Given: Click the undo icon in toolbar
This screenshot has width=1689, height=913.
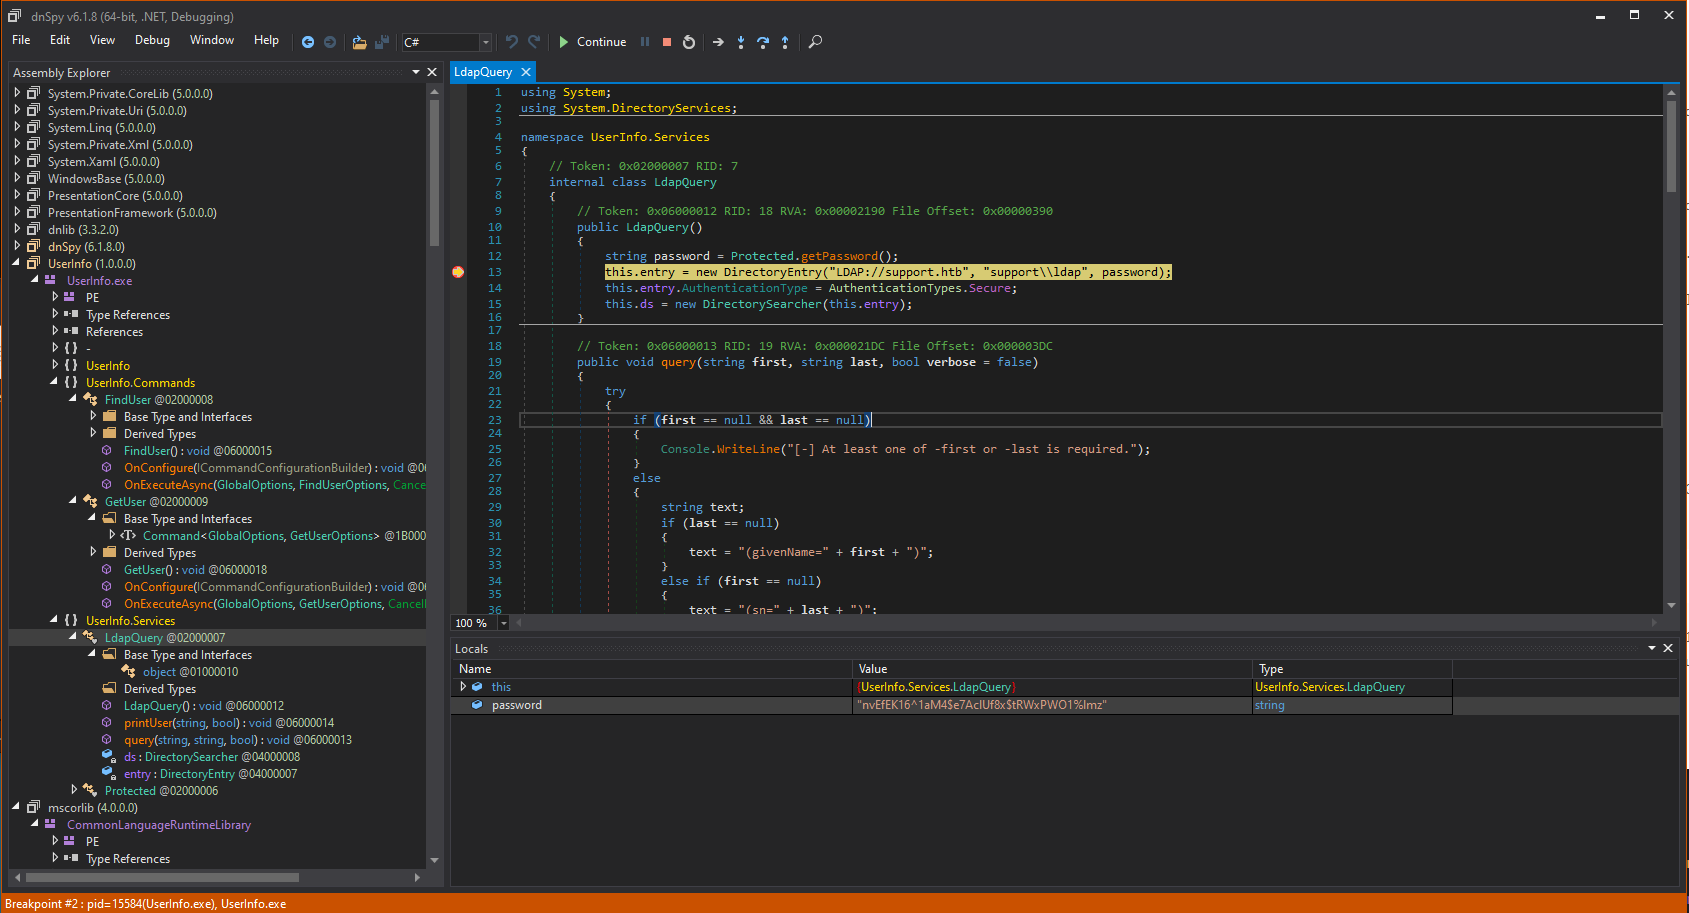Looking at the screenshot, I should [512, 42].
